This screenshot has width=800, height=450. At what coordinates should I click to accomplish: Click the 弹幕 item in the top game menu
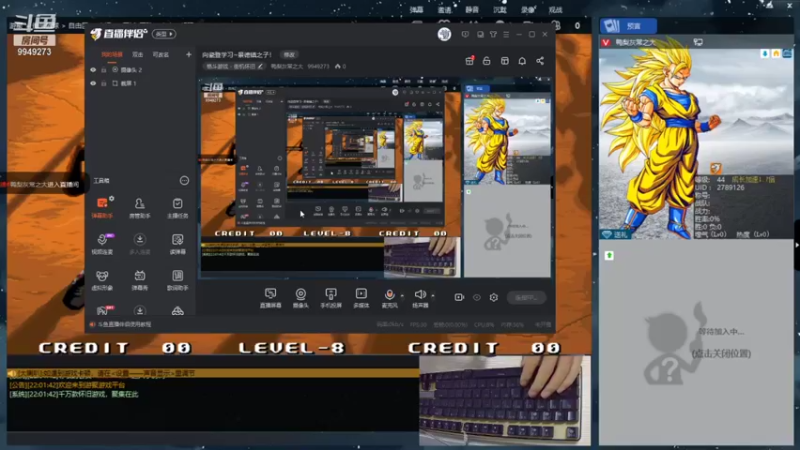click(x=416, y=10)
